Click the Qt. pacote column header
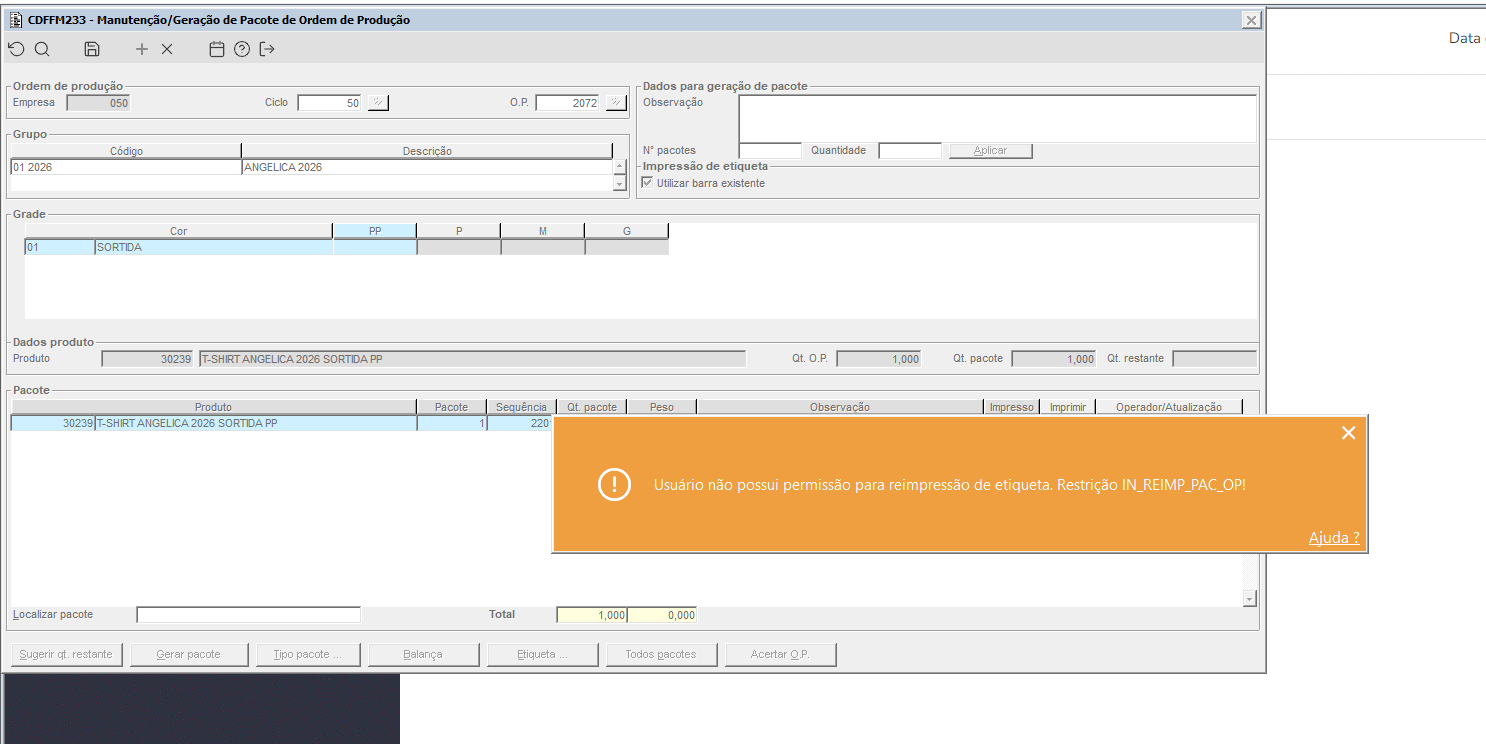1486x744 pixels. 591,407
